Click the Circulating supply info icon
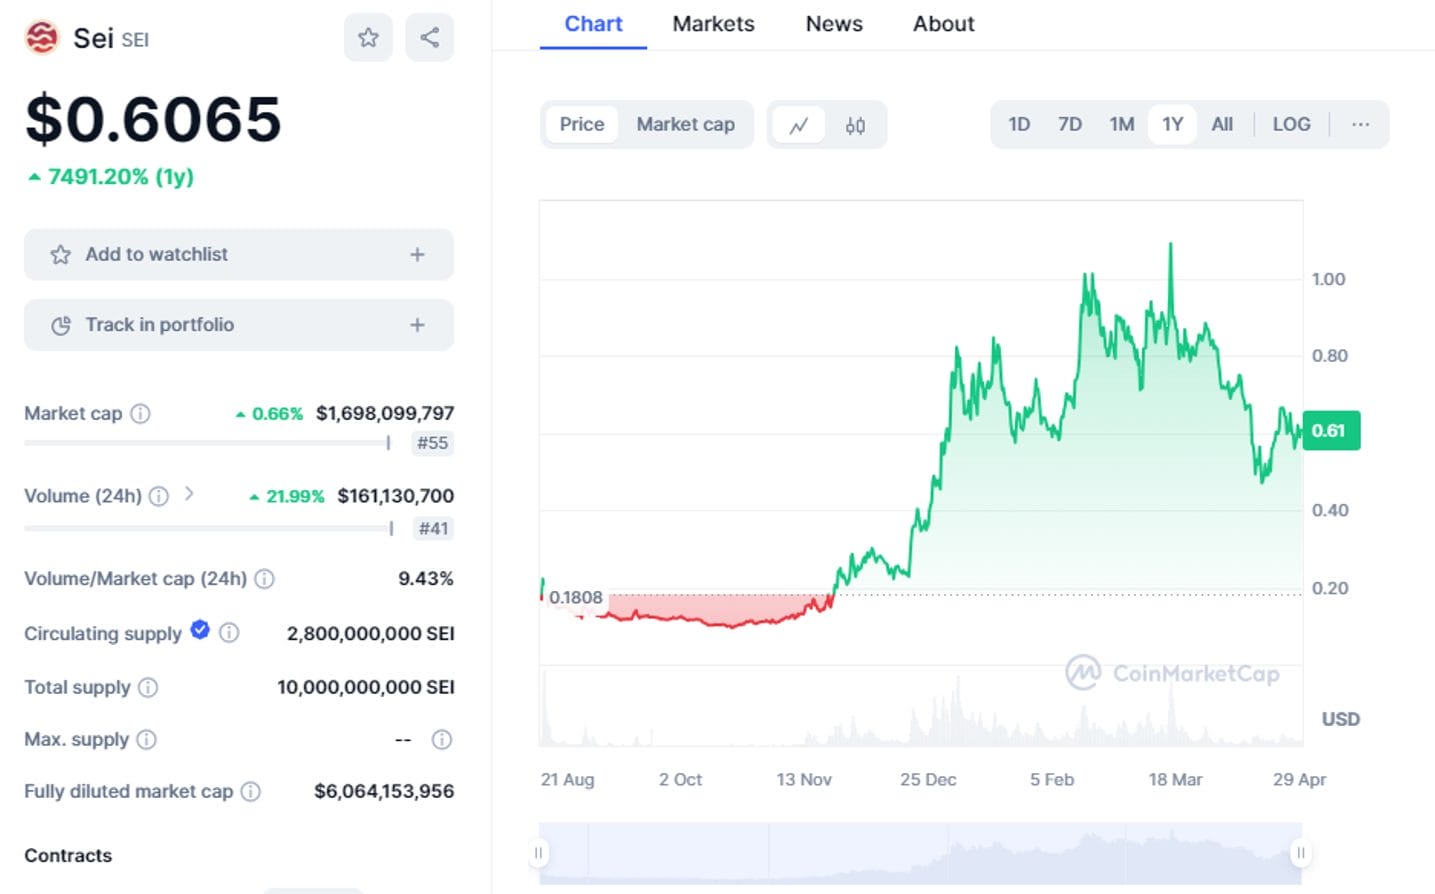Screen dimensions: 1435x894 click(229, 632)
